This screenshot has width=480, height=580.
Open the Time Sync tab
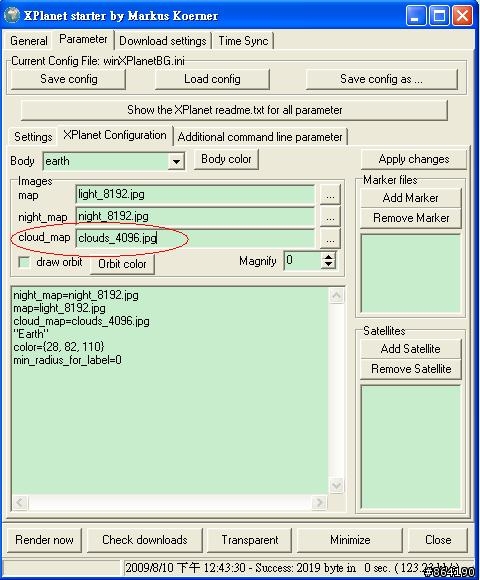(243, 41)
